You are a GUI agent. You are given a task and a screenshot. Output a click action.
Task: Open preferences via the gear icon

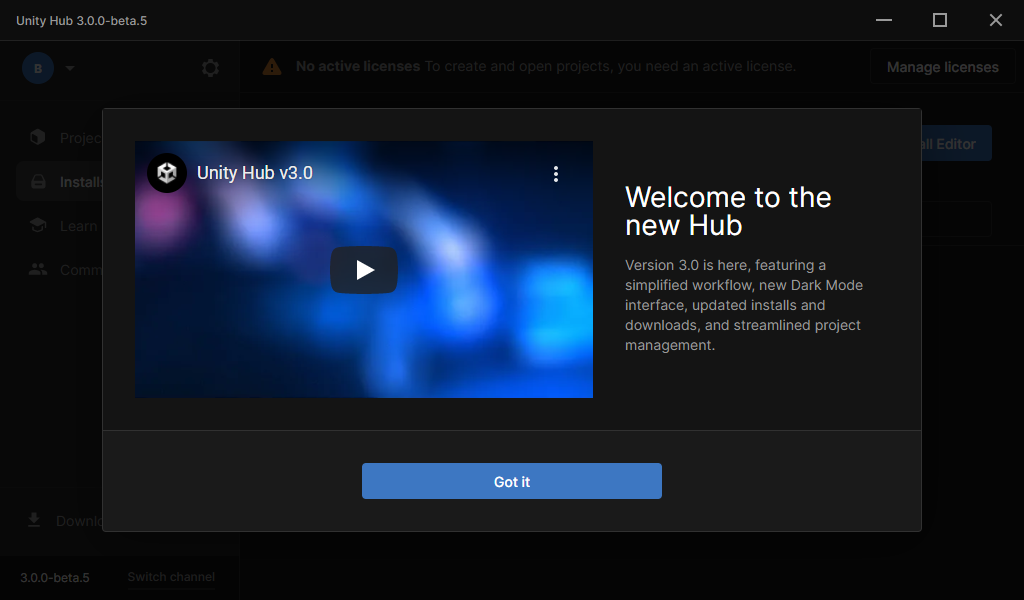[210, 68]
